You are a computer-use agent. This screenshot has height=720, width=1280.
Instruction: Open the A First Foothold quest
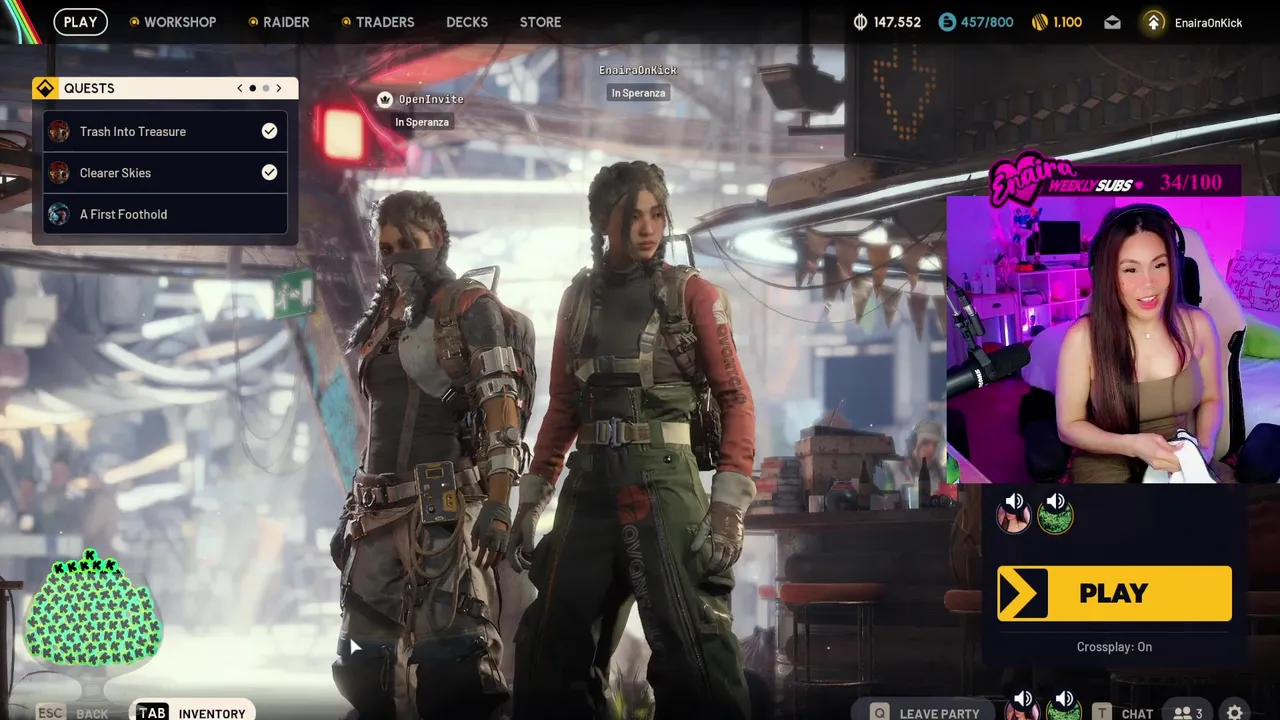(x=165, y=214)
